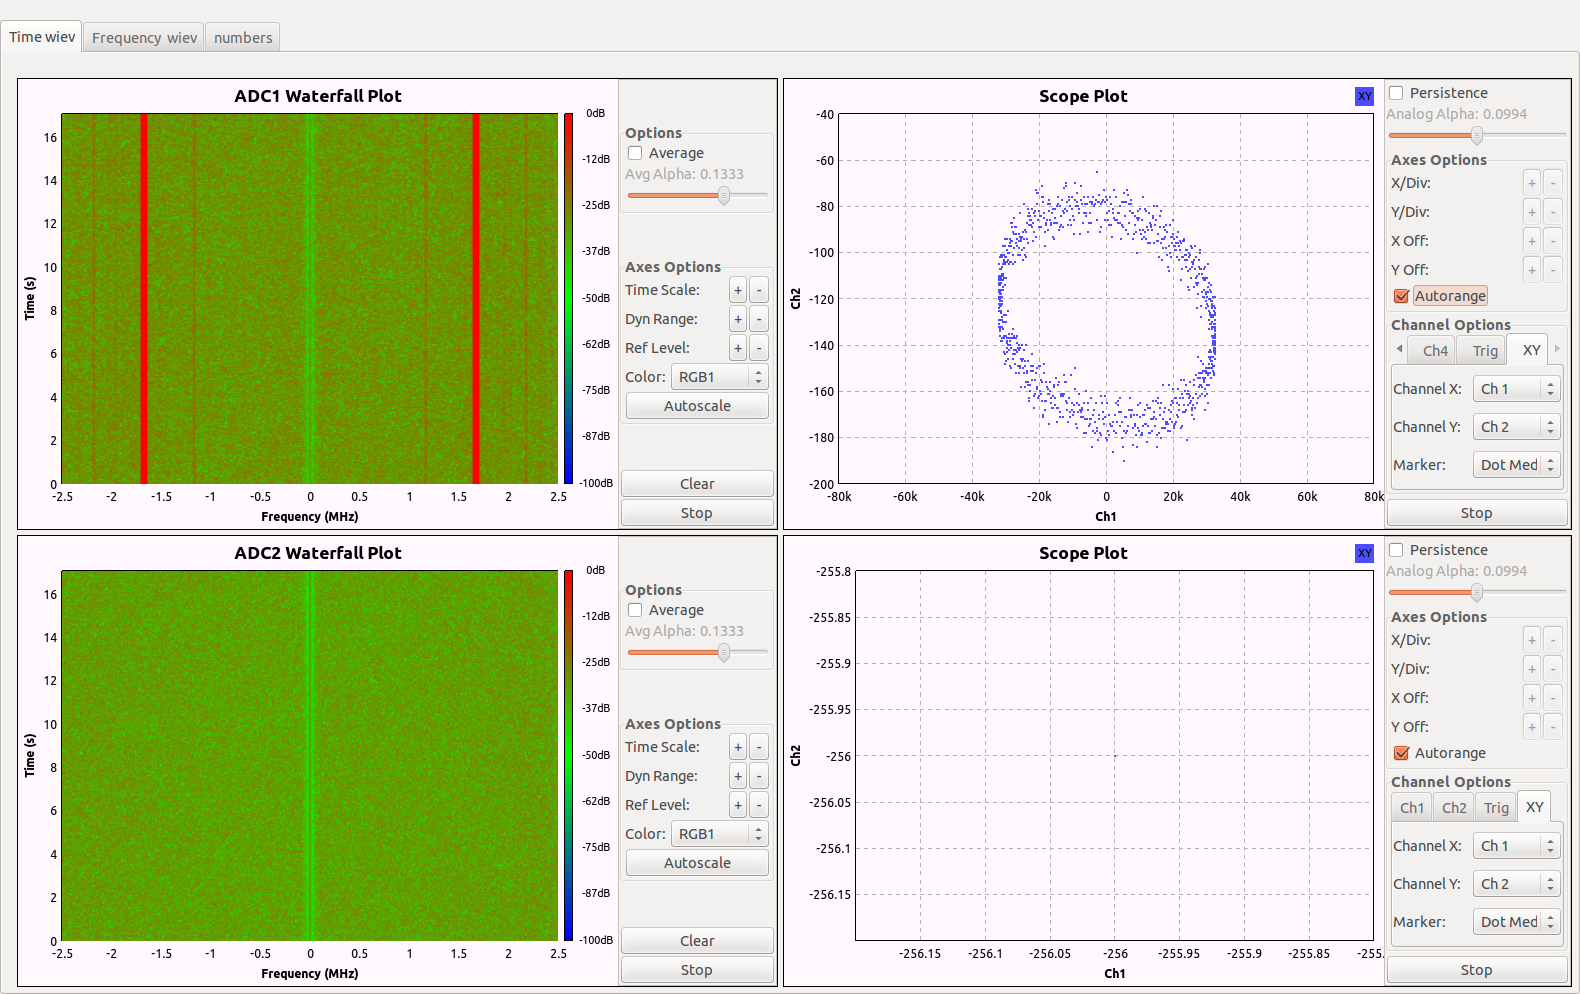Decrease ADC1 Dyn Range with minus button
This screenshot has width=1580, height=994.
tap(759, 320)
